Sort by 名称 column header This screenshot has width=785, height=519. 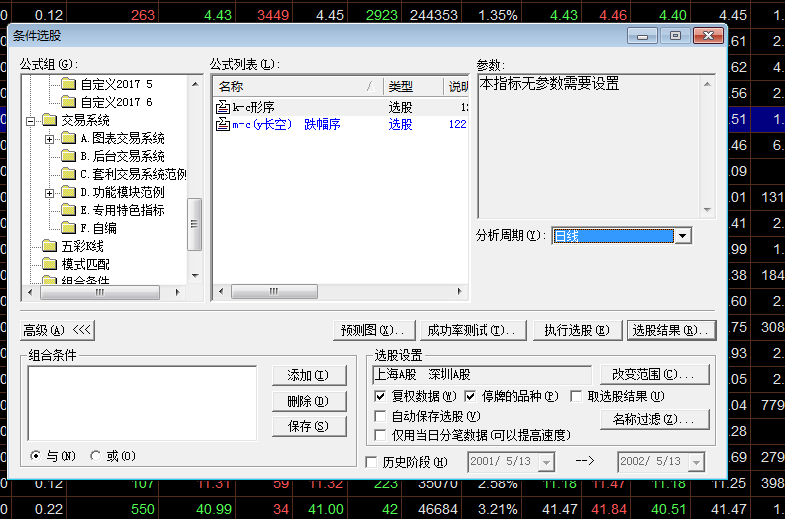(x=298, y=86)
